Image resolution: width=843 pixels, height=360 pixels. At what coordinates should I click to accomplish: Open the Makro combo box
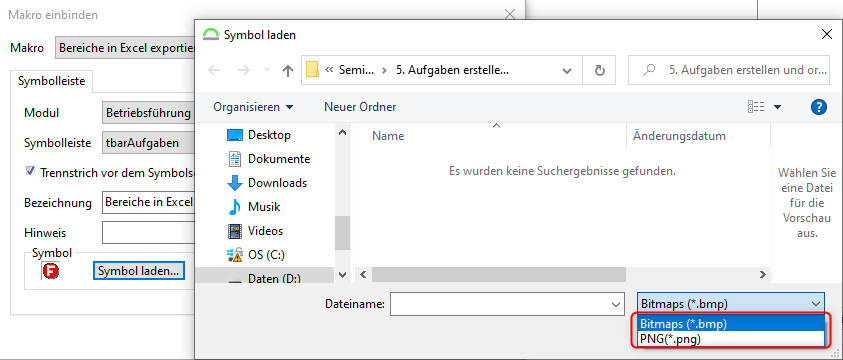(125, 48)
